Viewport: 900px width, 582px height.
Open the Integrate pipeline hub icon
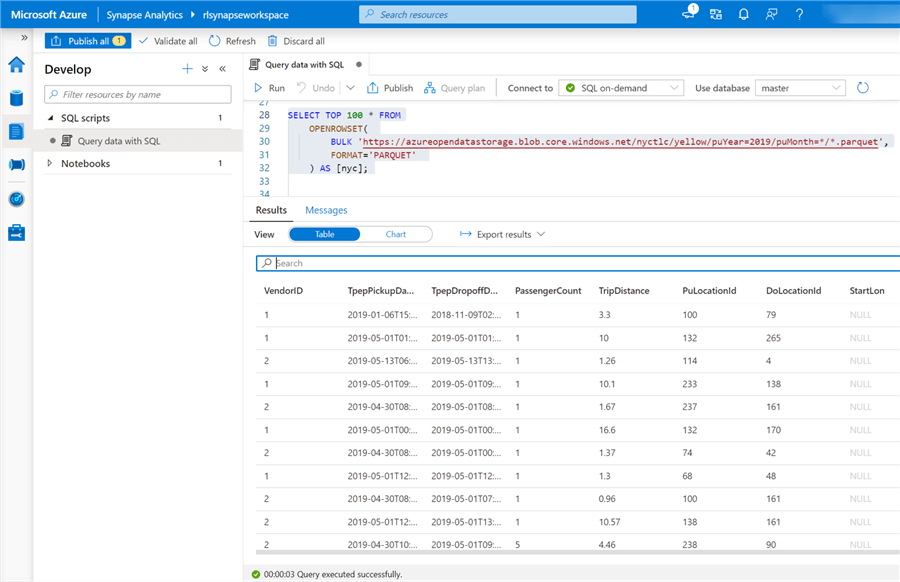tap(16, 165)
